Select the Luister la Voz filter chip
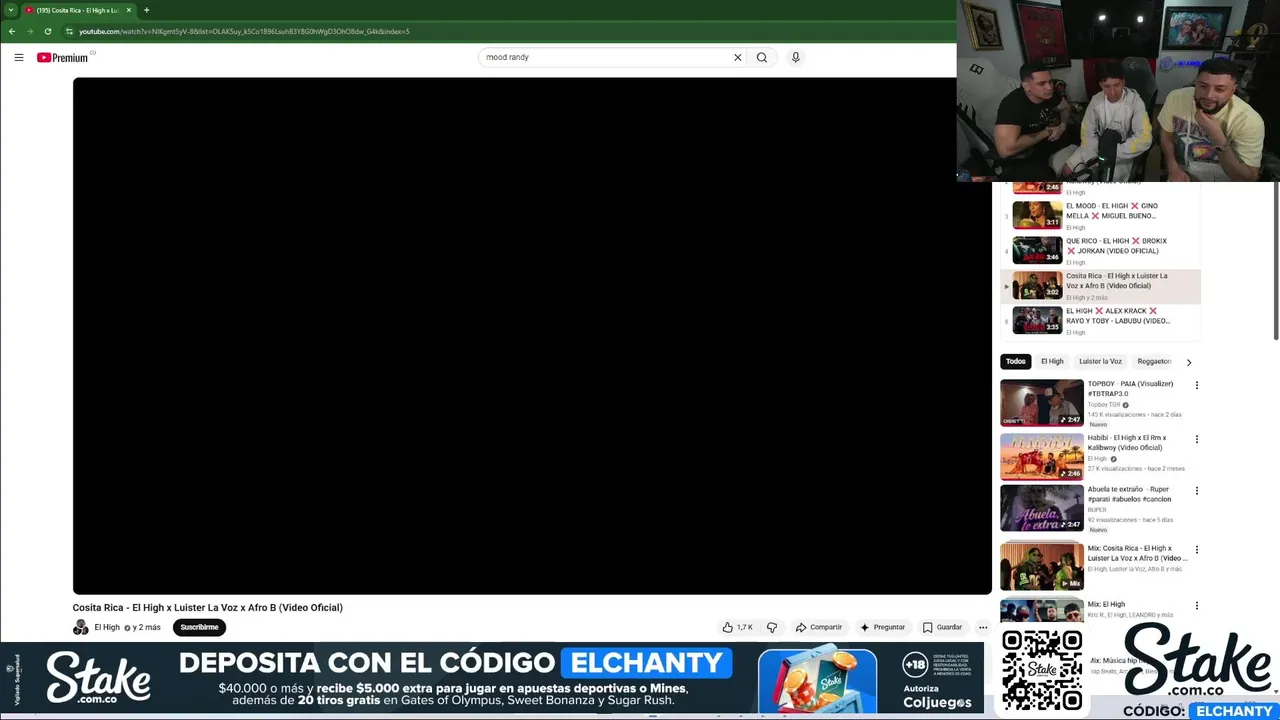 pyautogui.click(x=1100, y=361)
